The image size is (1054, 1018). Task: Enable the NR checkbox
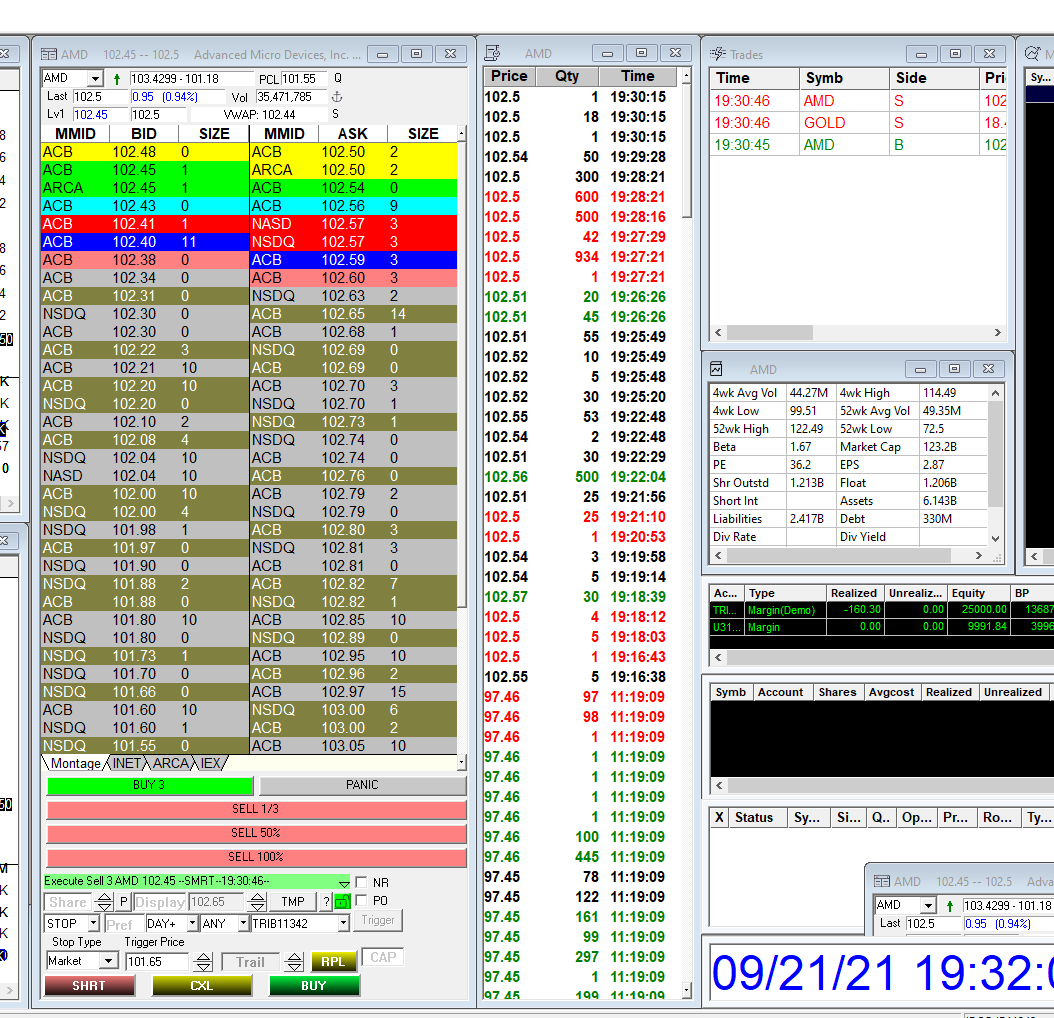coord(361,882)
